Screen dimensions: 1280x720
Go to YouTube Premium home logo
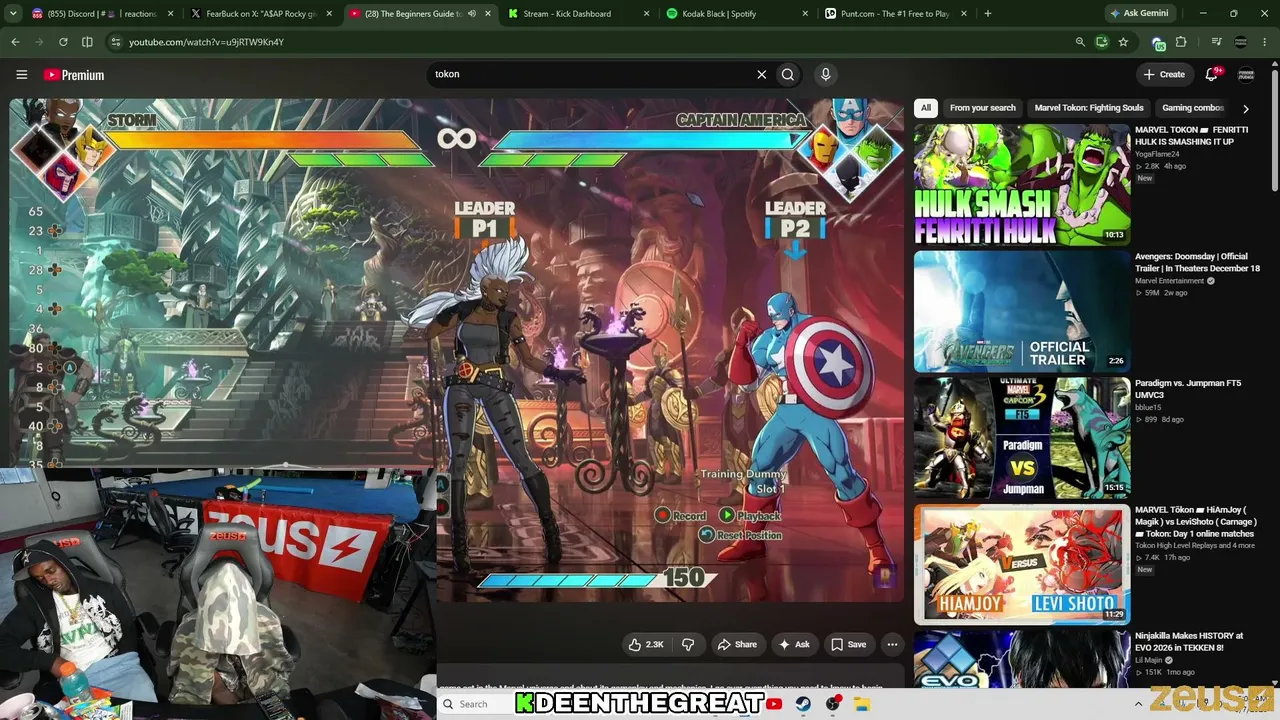coord(74,75)
